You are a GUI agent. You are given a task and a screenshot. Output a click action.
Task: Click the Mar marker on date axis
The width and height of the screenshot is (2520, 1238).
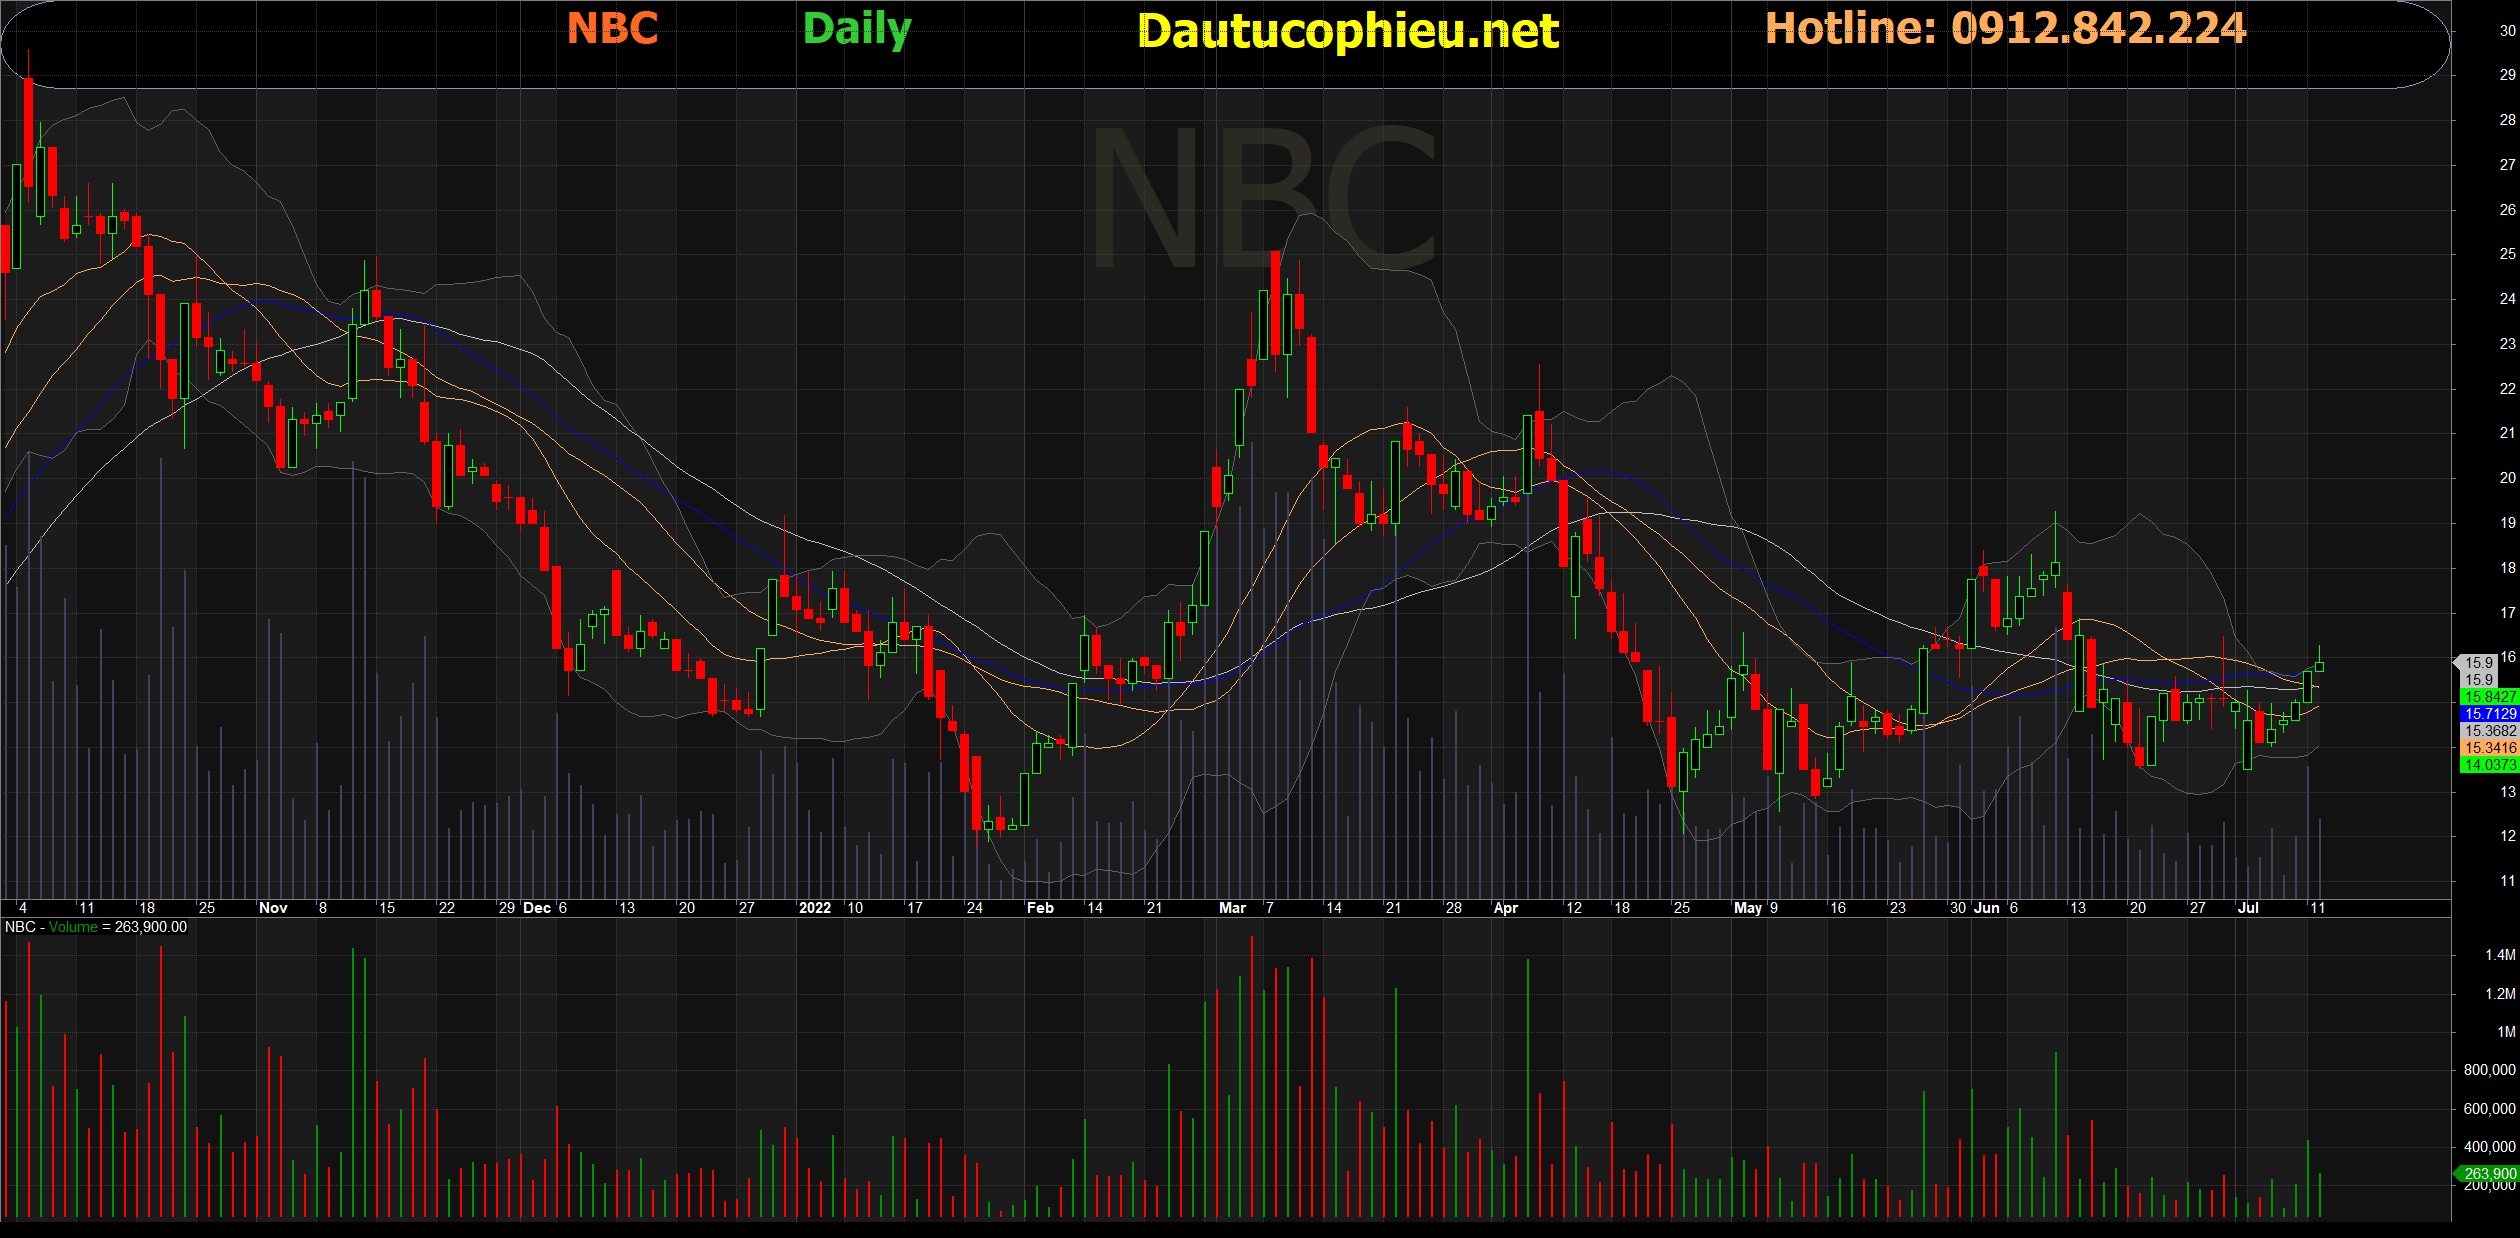1232,908
